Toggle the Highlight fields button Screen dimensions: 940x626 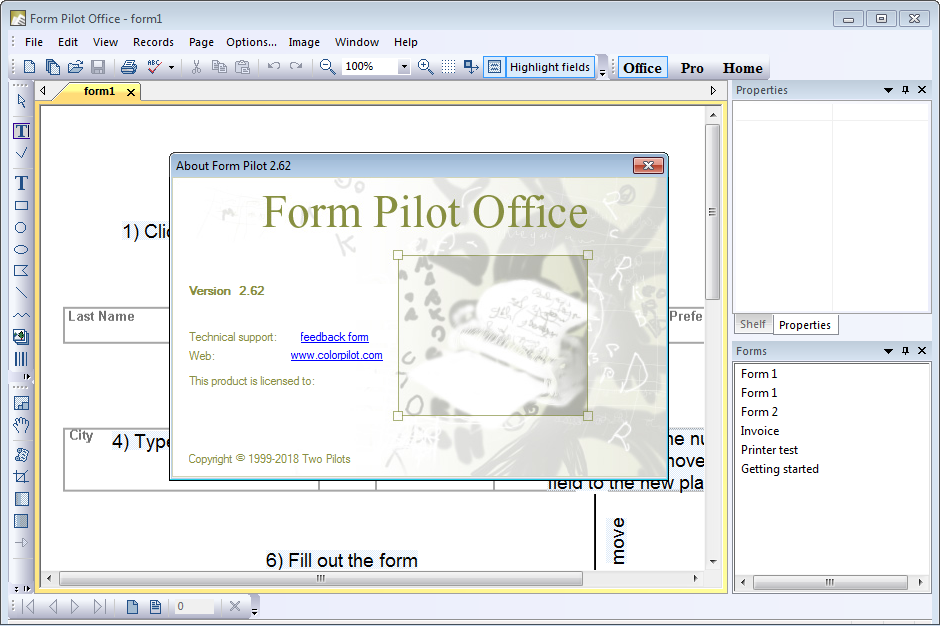[x=539, y=67]
